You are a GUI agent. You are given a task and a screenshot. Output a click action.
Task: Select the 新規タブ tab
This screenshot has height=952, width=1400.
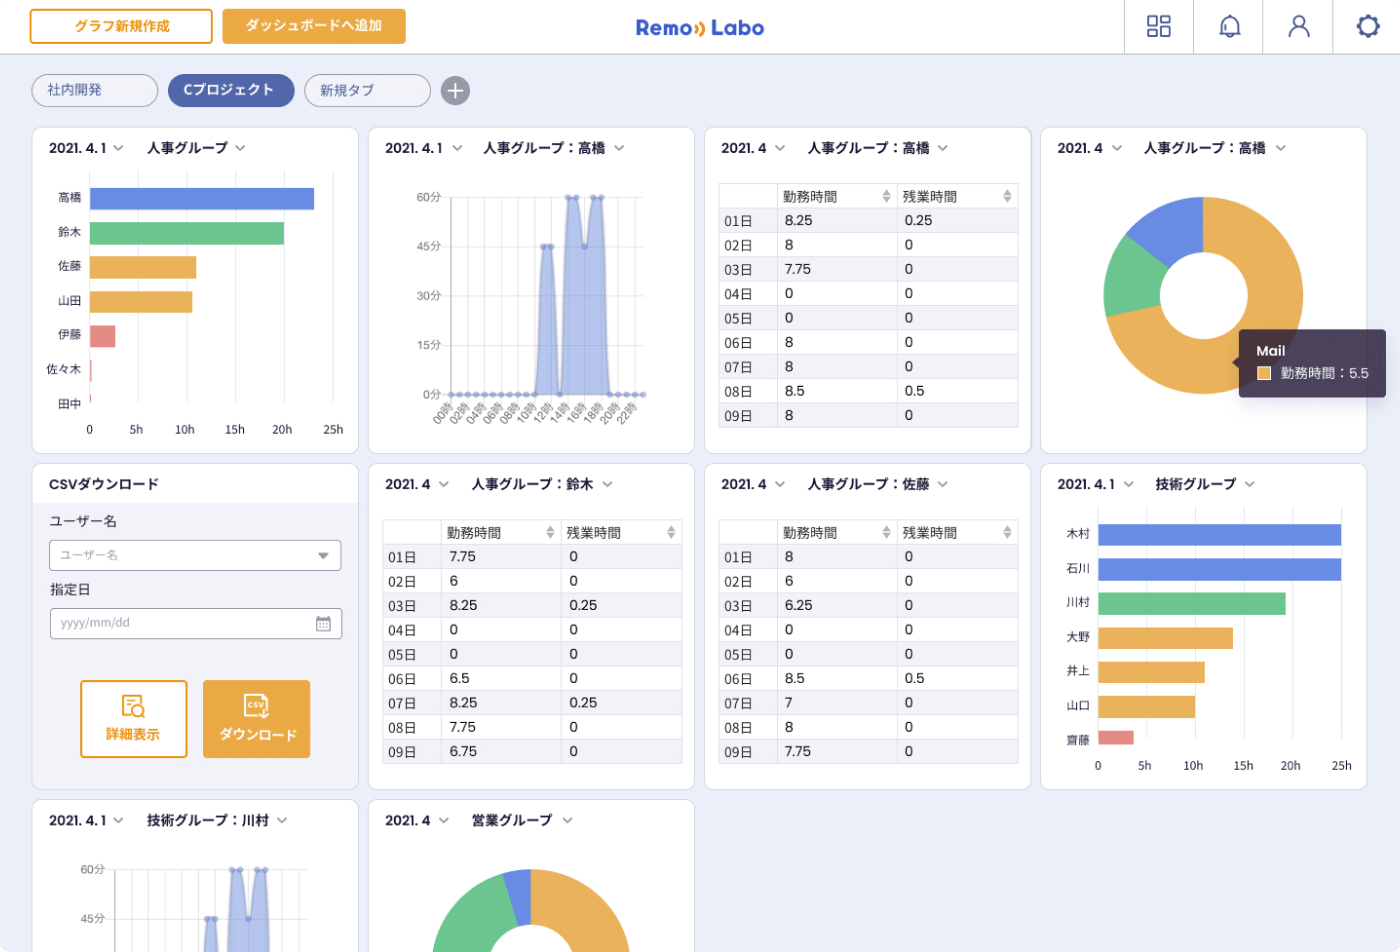pos(366,91)
